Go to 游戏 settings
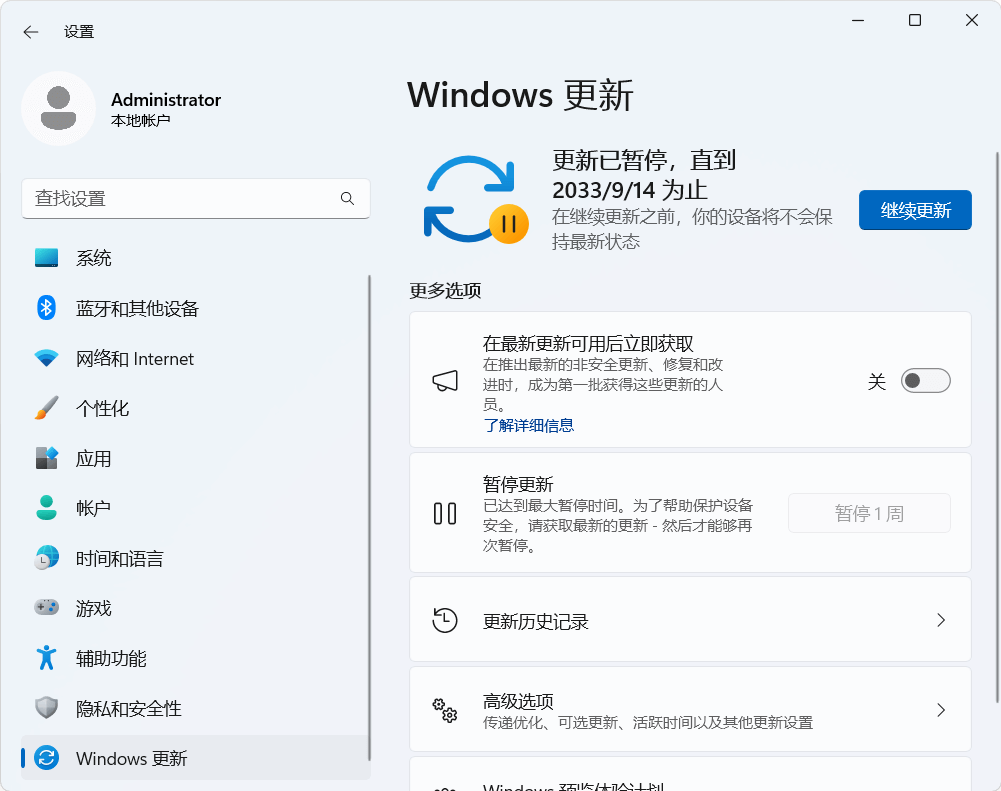 pos(195,608)
